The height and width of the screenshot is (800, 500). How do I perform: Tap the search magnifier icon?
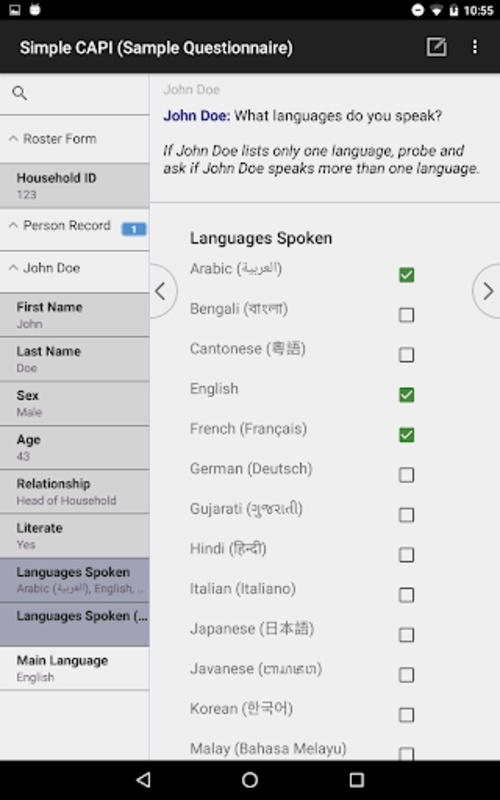click(19, 93)
